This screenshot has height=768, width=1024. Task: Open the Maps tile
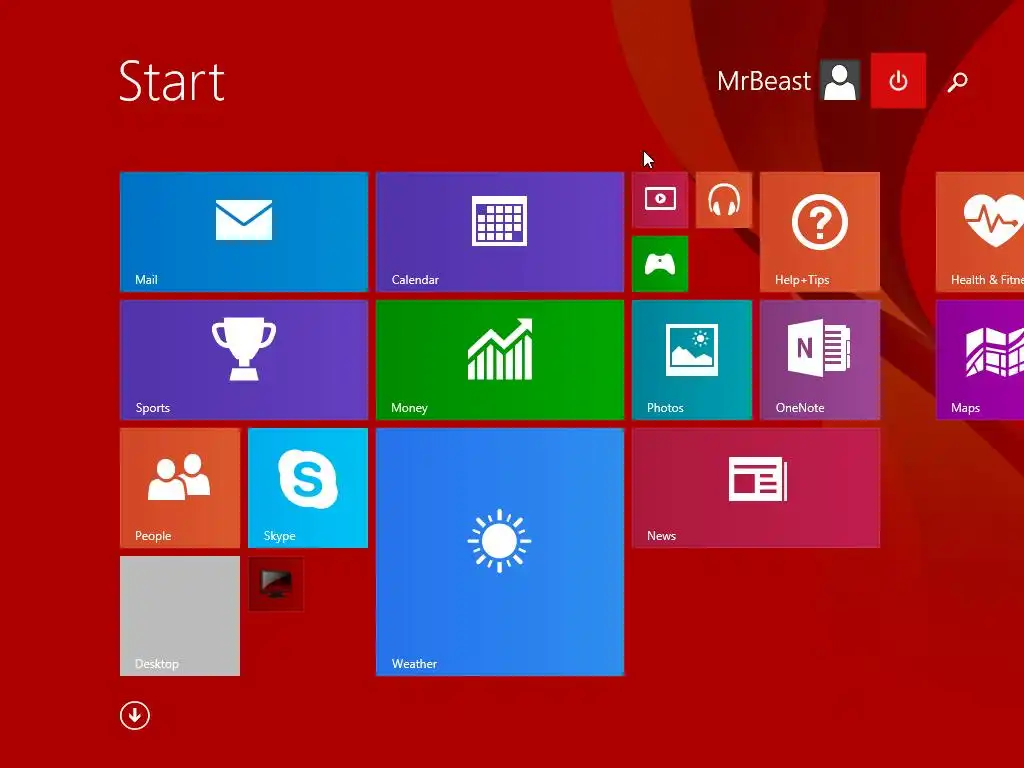(980, 360)
